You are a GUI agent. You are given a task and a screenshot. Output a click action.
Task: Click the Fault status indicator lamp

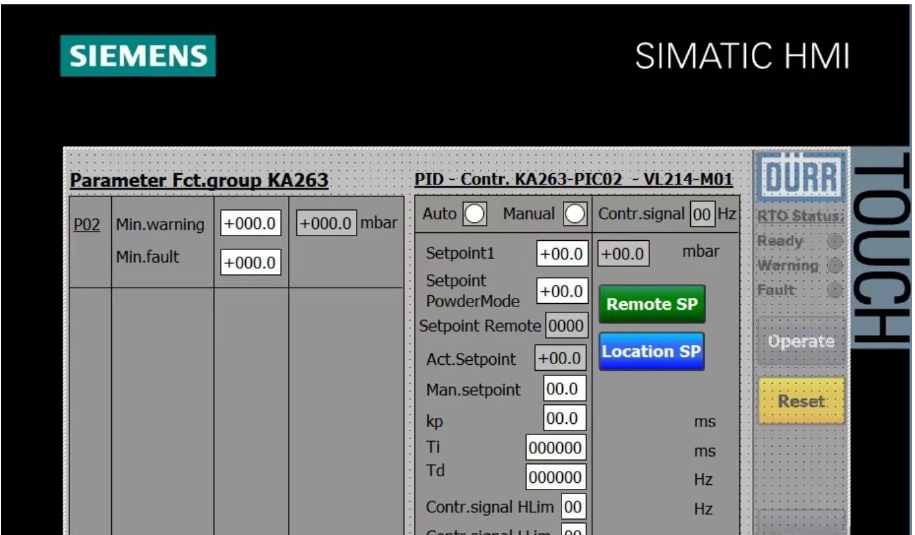835,290
